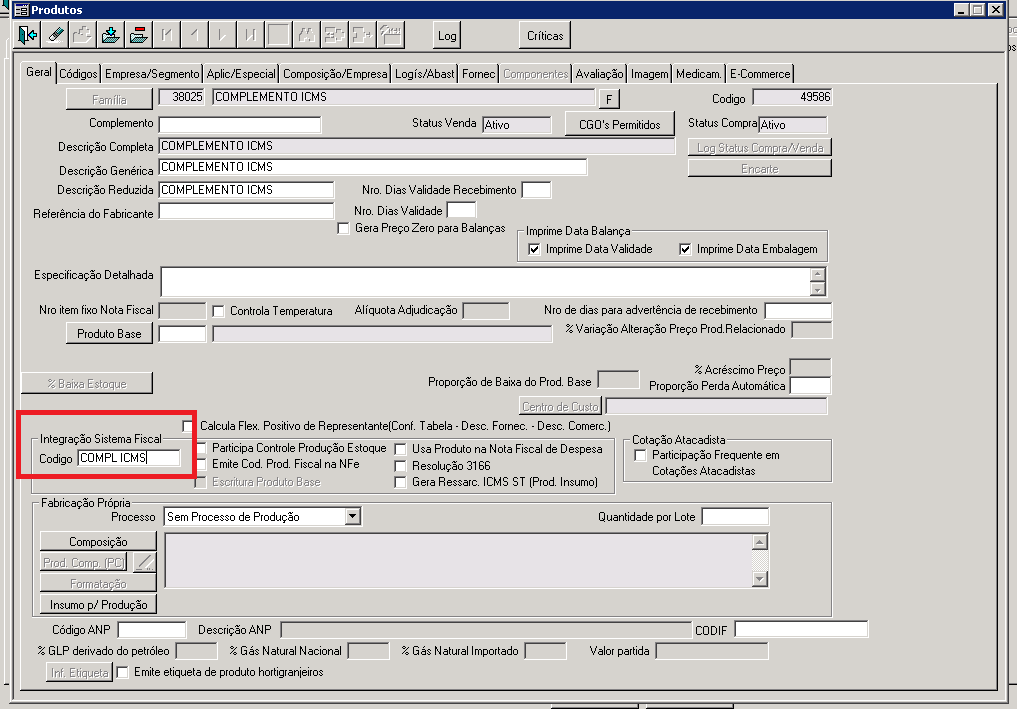Click the Descrição Reduzida field
The height and width of the screenshot is (709, 1017).
point(246,190)
